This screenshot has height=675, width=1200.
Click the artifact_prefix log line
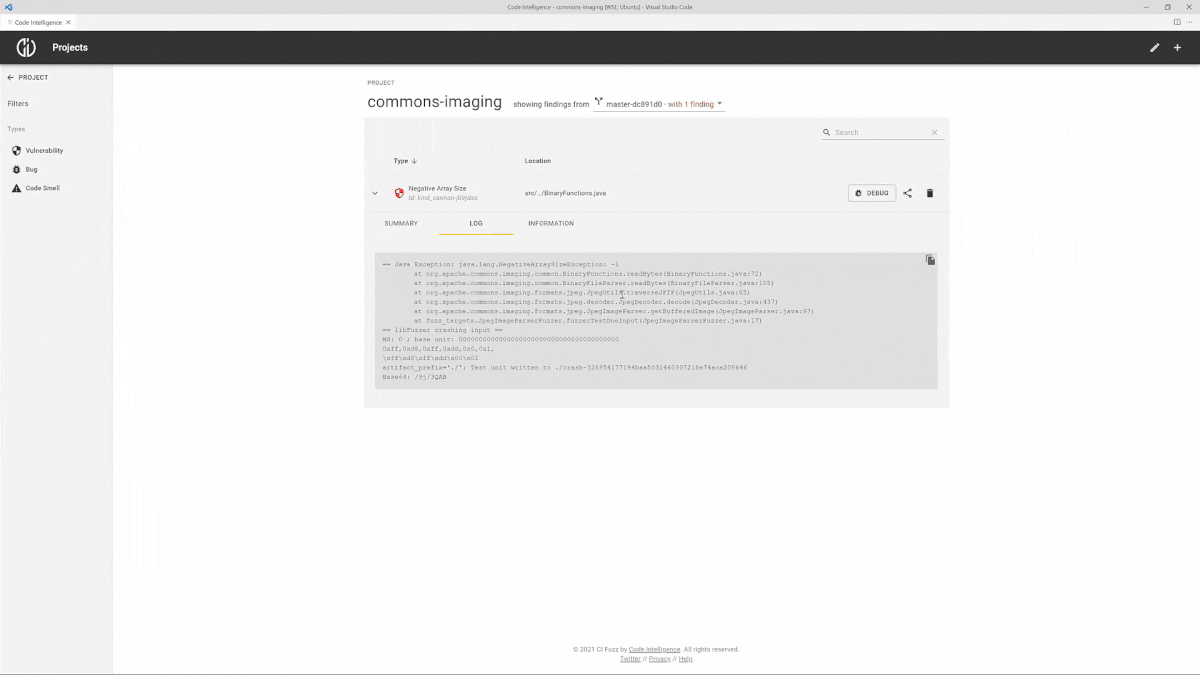(564, 367)
